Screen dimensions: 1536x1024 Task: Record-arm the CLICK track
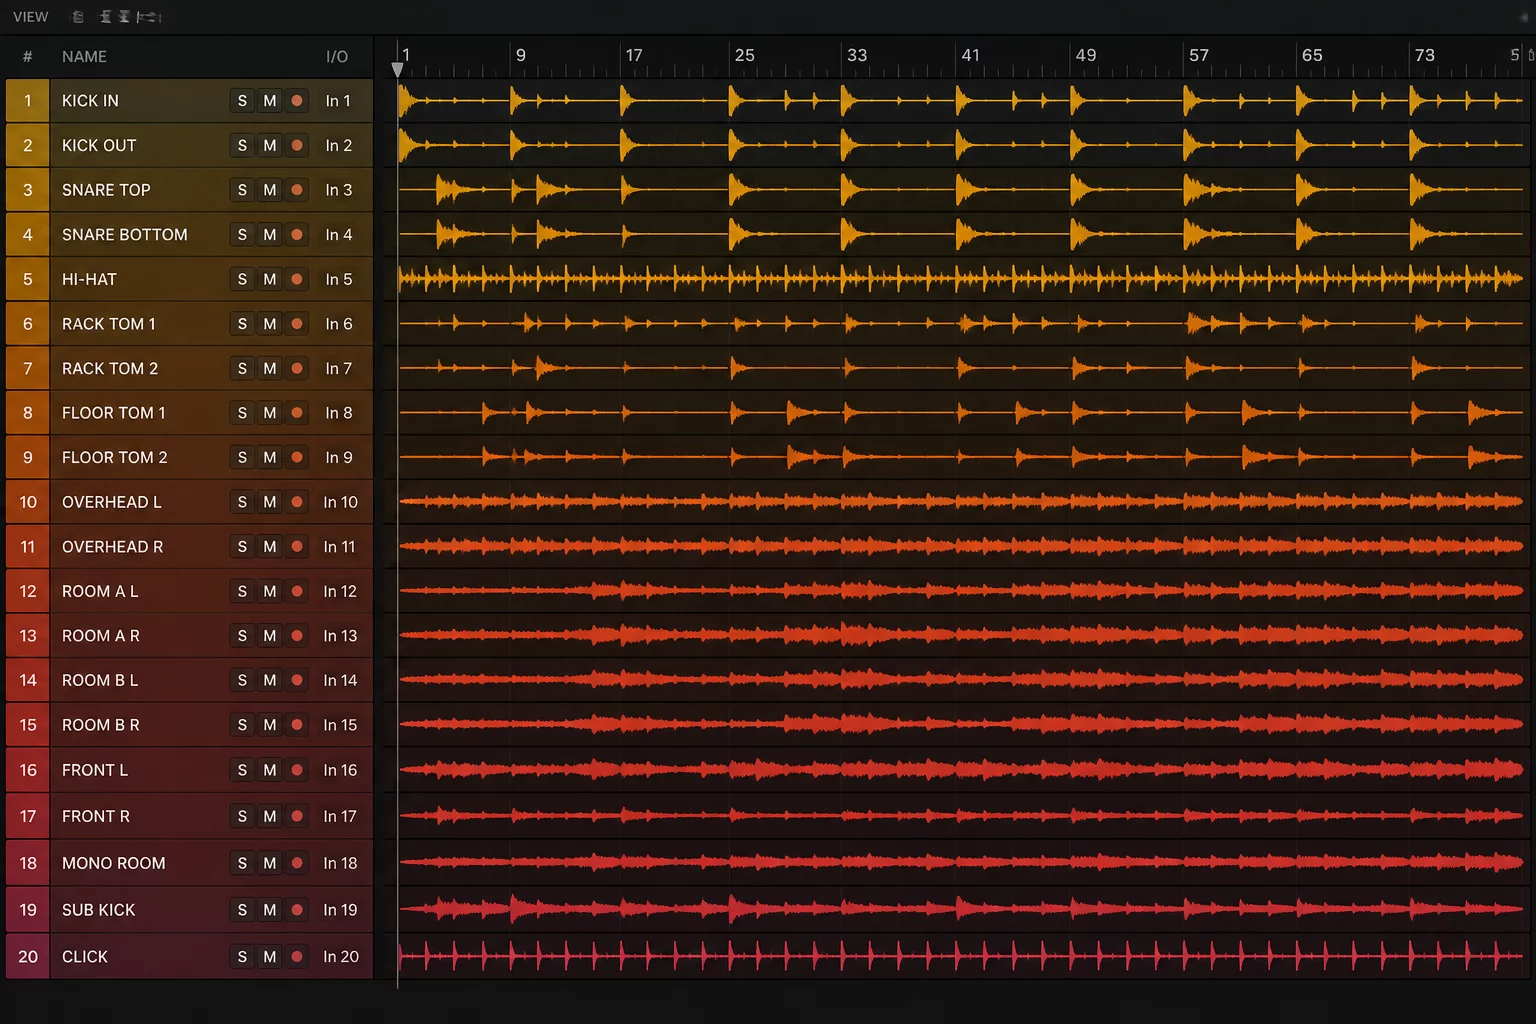(297, 957)
